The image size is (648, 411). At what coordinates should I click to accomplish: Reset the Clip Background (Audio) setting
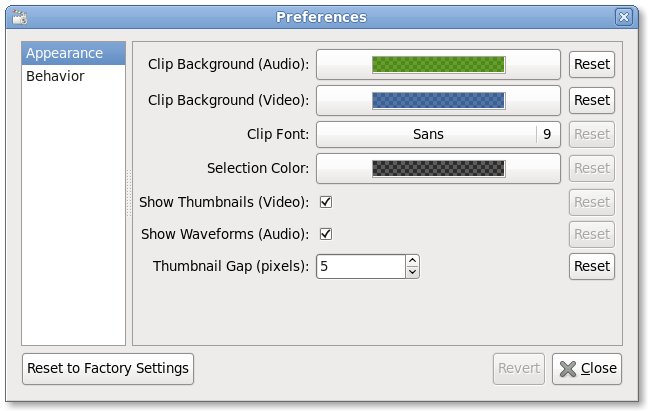[591, 64]
